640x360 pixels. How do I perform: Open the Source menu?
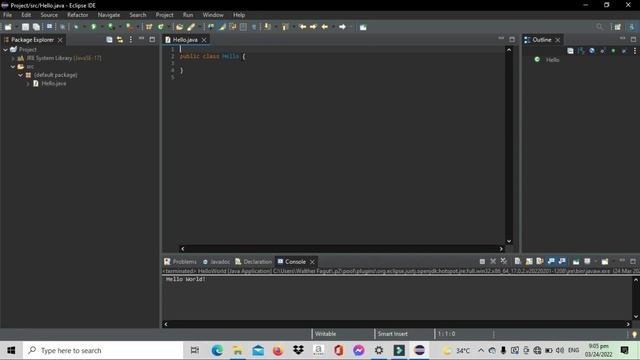tap(49, 15)
